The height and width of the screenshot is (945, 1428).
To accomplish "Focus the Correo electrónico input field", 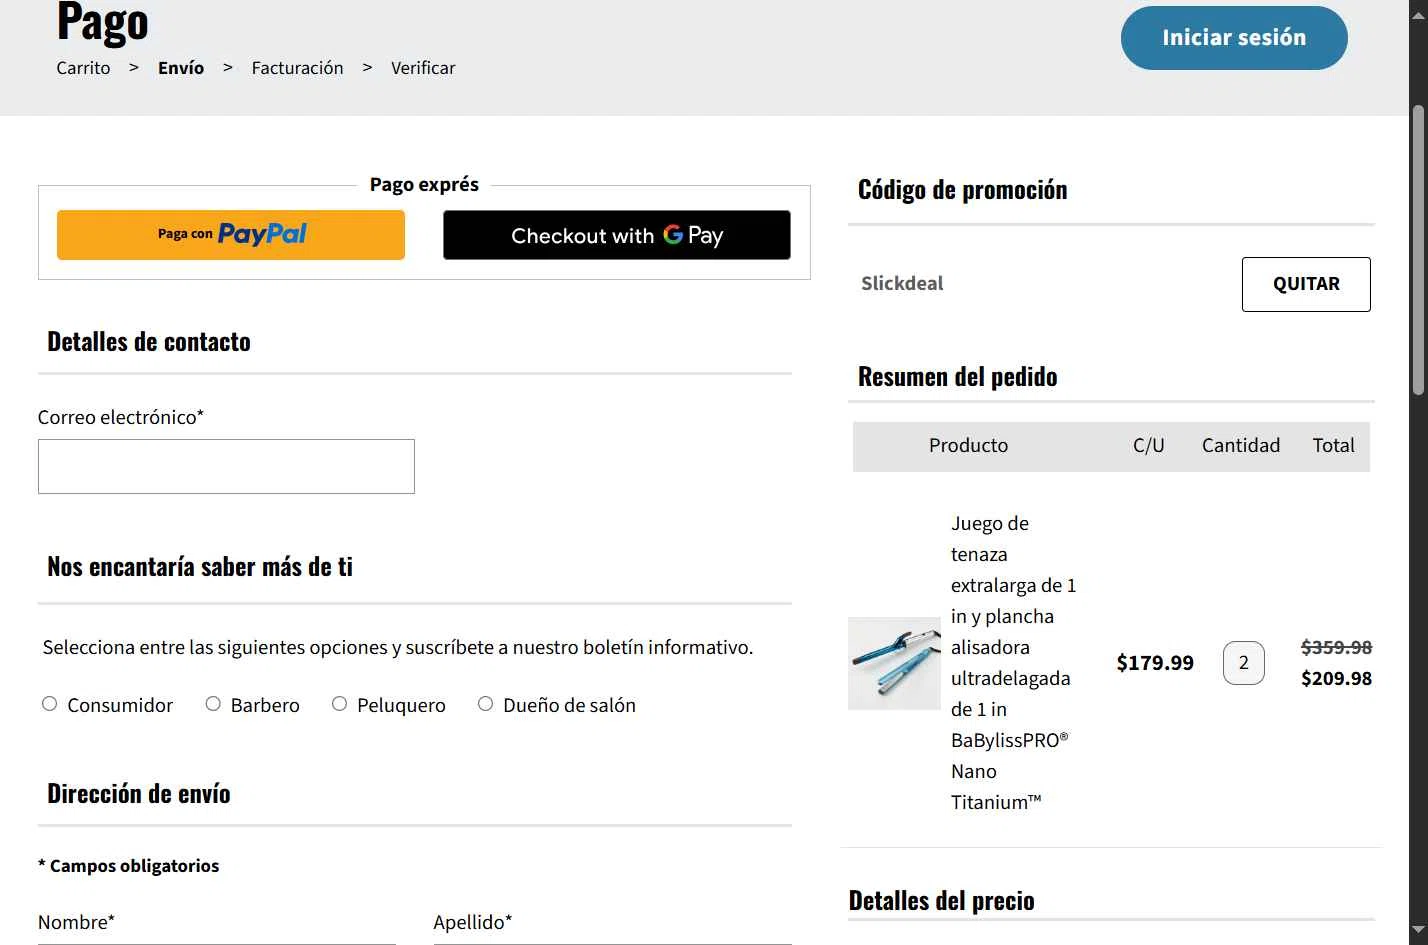I will (x=226, y=466).
